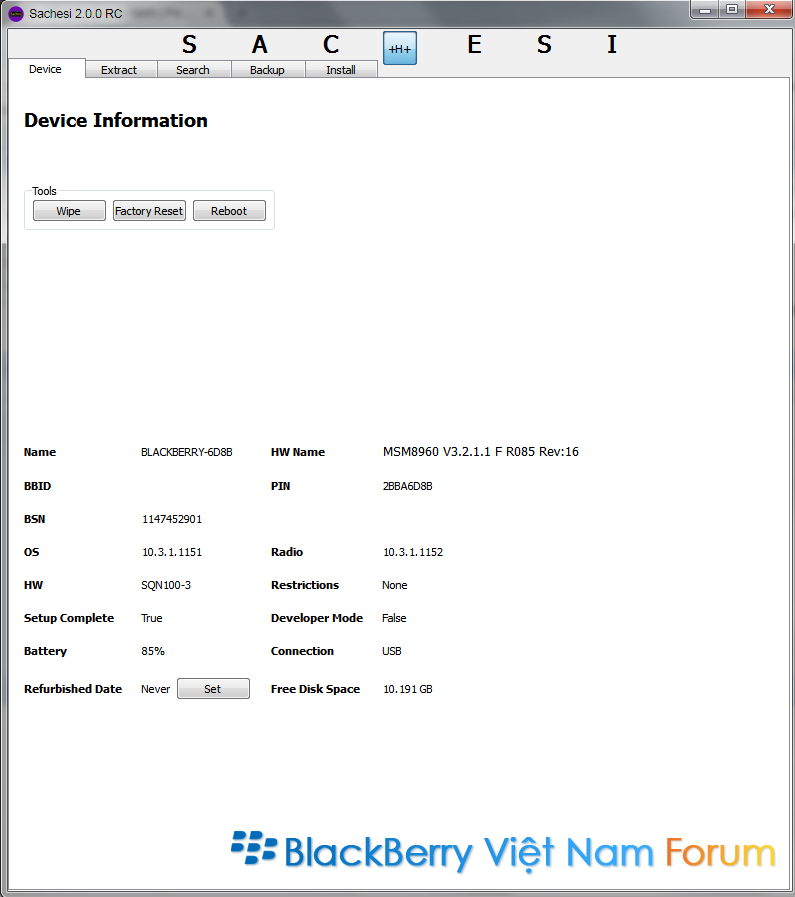Click the Free Disk Space value 10.191 GB
Image resolution: width=795 pixels, height=897 pixels.
pyautogui.click(x=408, y=689)
